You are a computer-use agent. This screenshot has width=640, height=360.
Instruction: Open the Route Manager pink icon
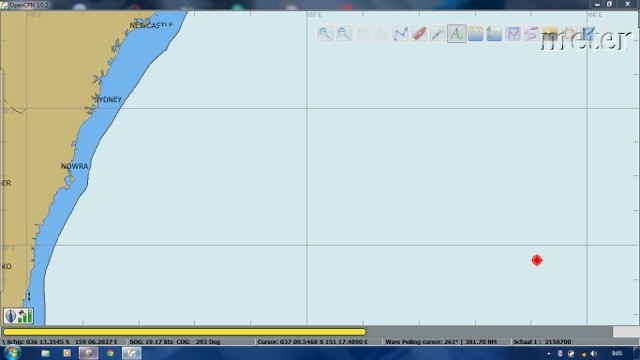click(532, 33)
